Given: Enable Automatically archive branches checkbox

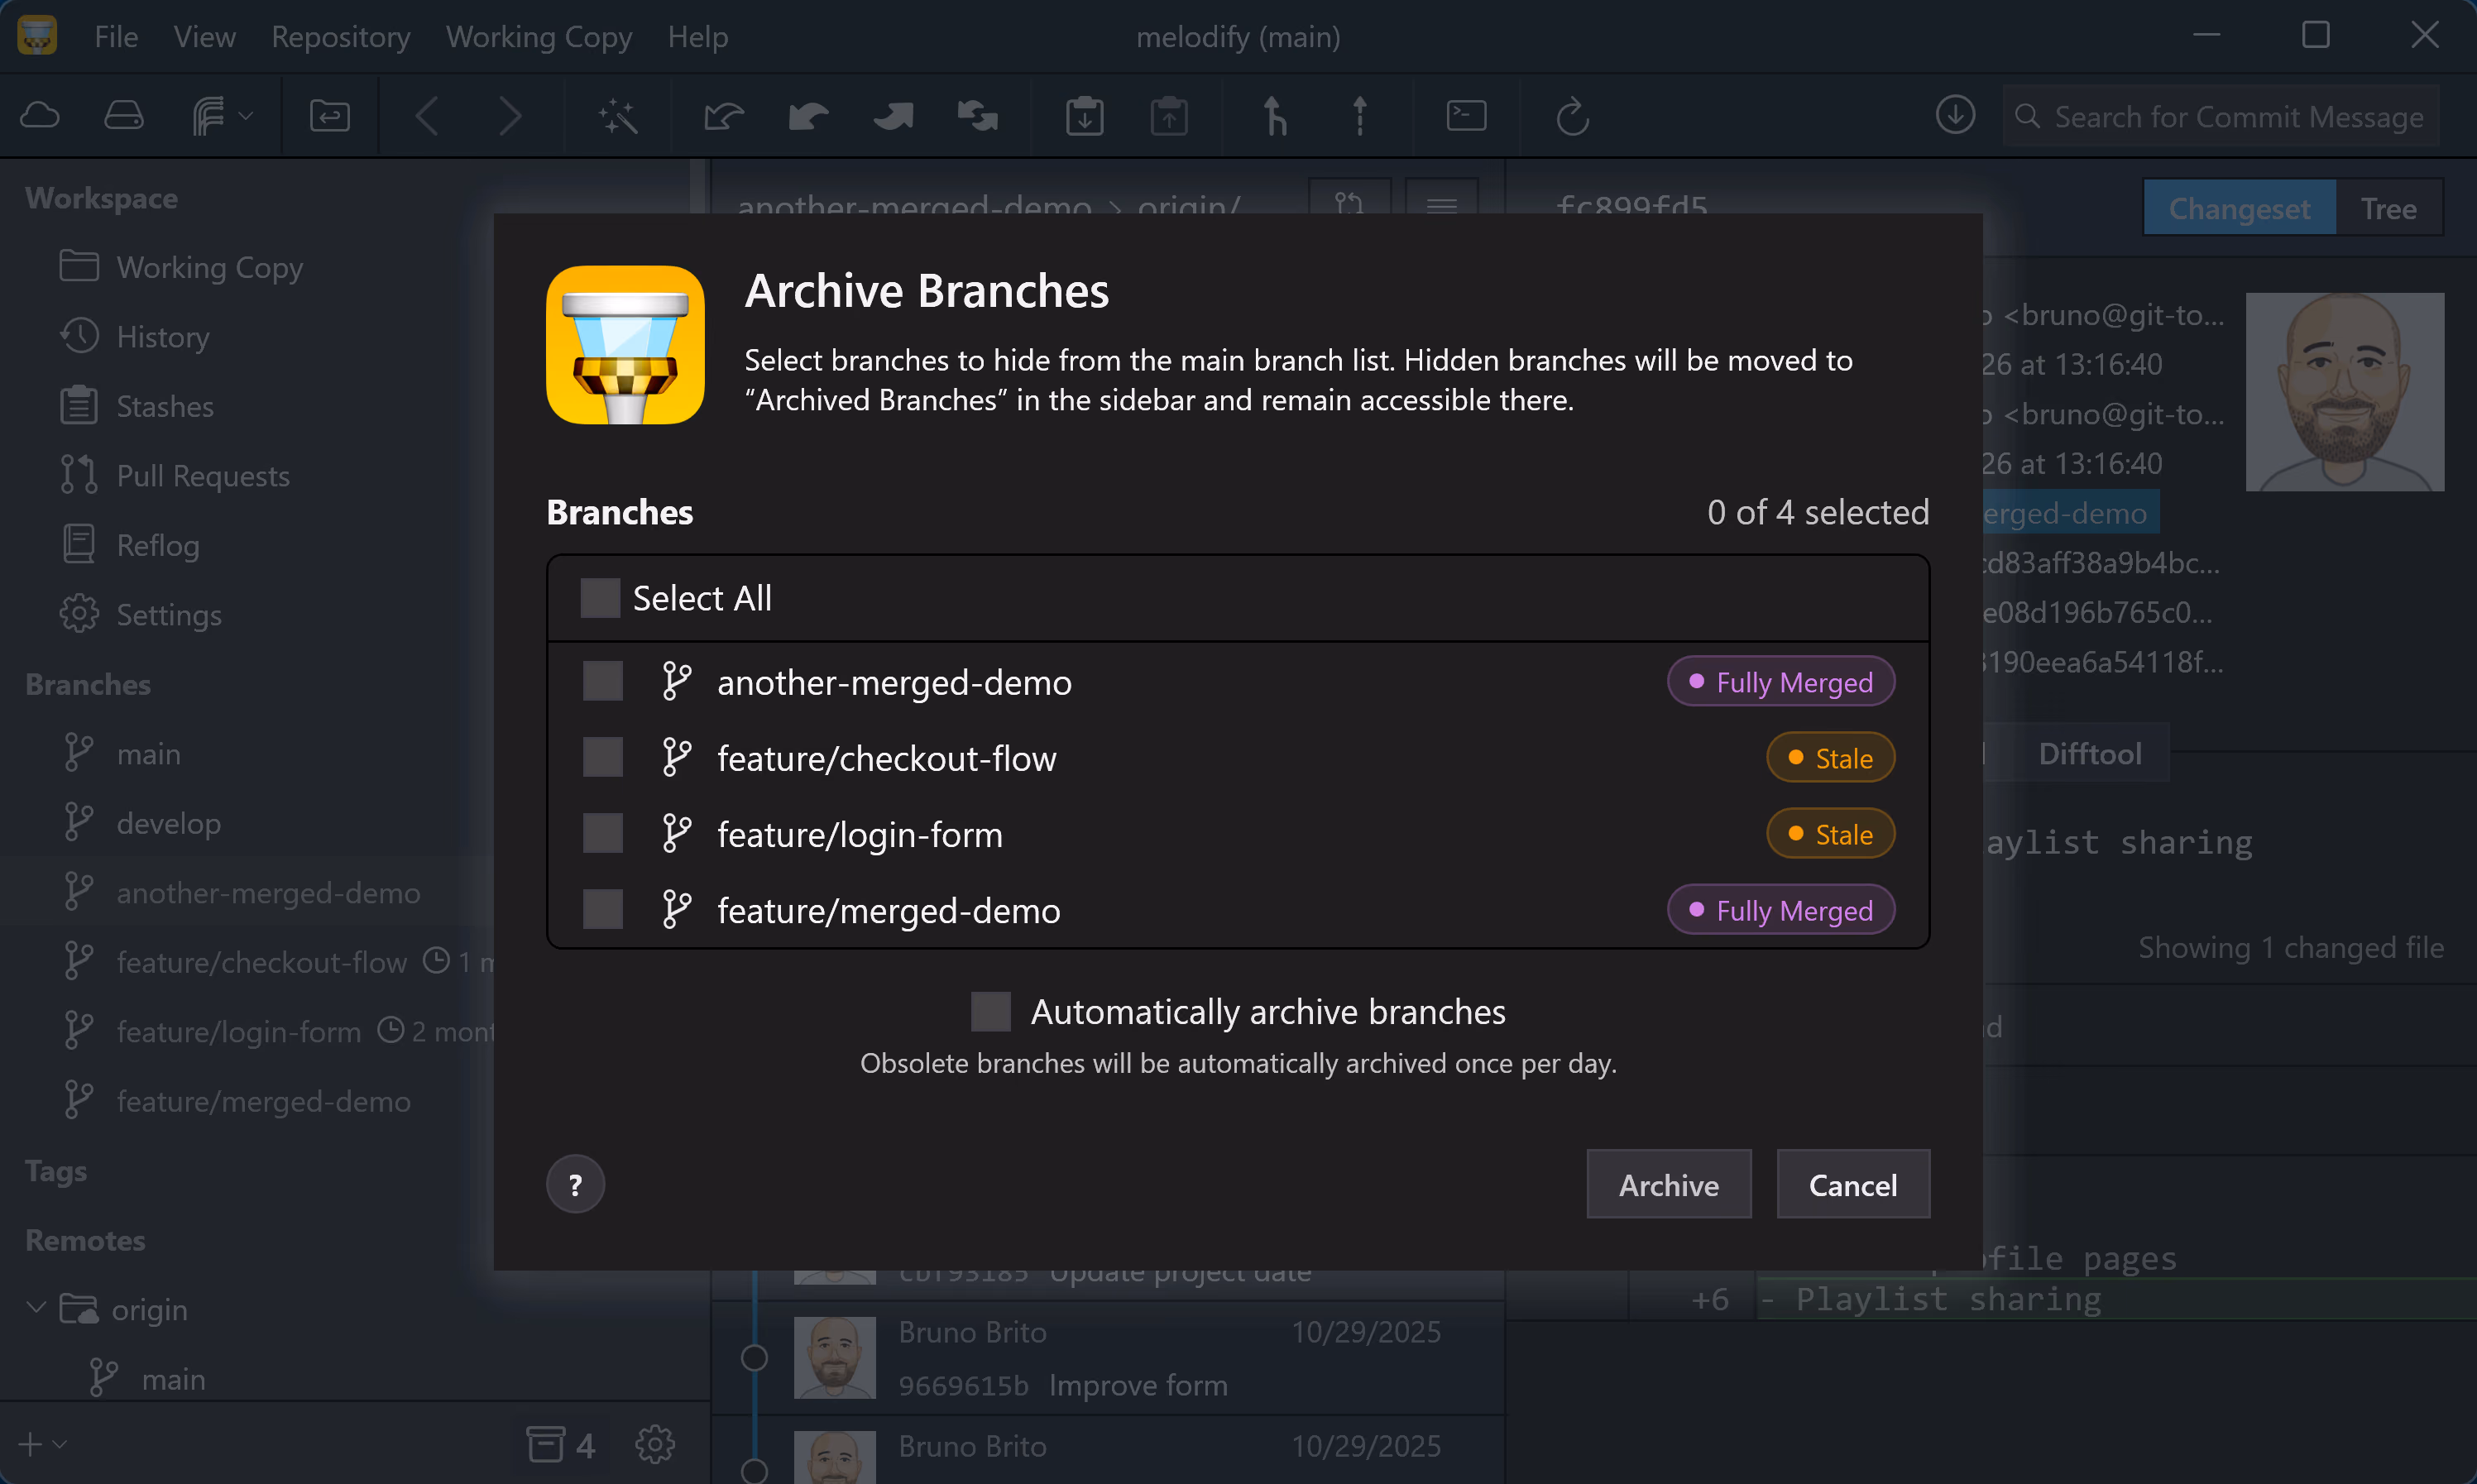Looking at the screenshot, I should (x=990, y=1011).
